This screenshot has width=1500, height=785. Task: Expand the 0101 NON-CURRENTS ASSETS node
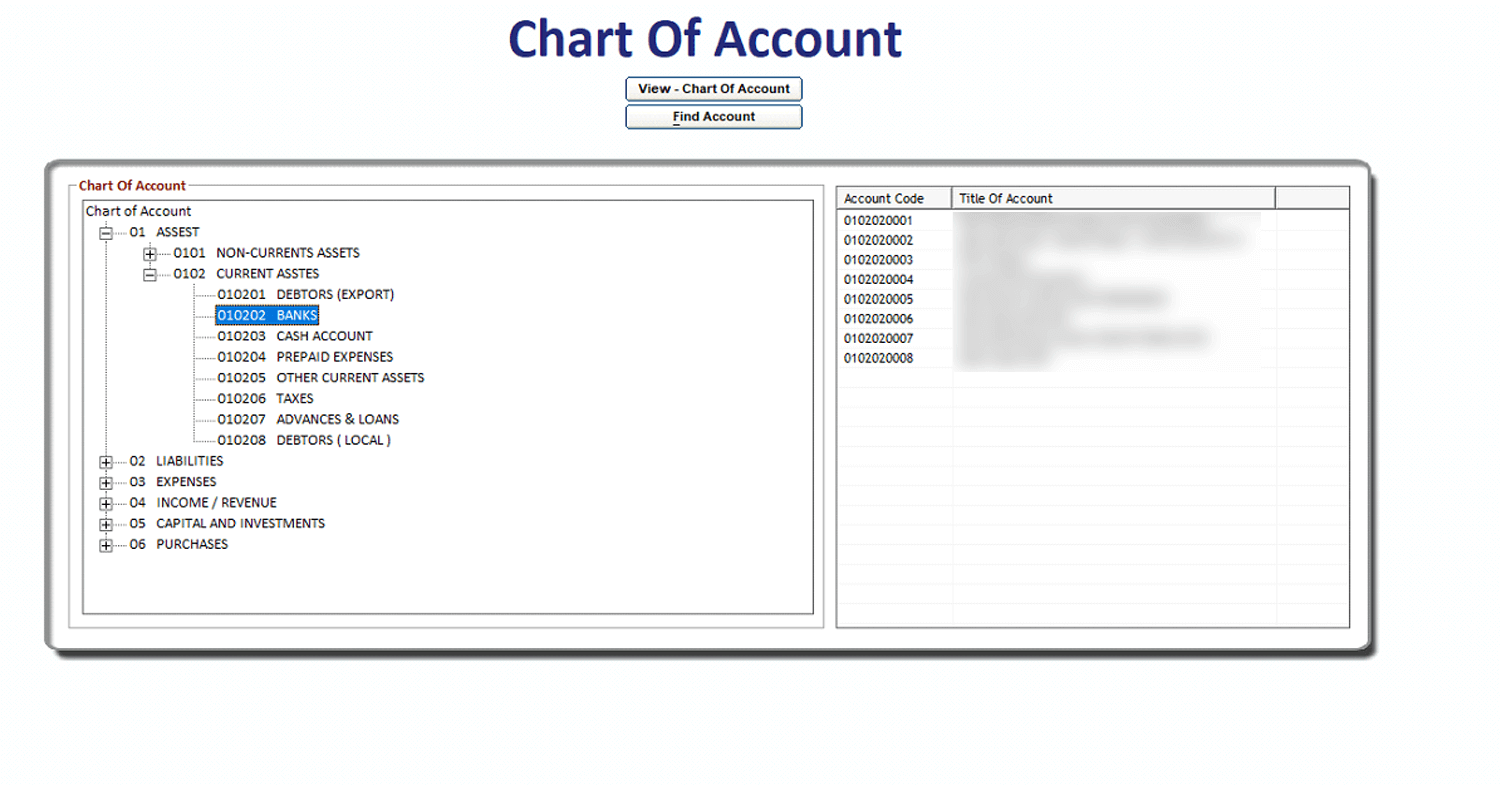150,254
